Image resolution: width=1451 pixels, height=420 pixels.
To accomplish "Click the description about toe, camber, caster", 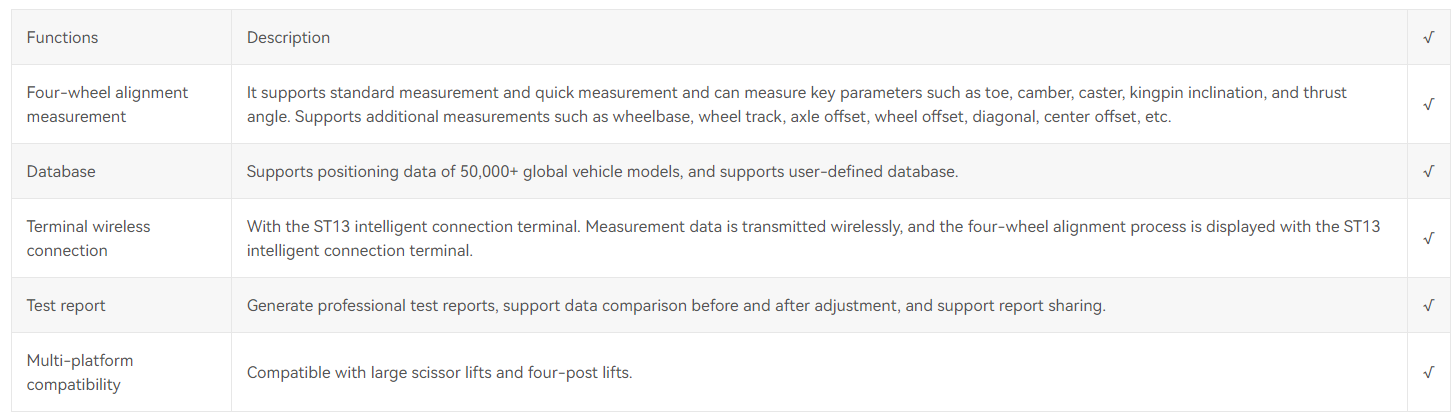I will 797,104.
